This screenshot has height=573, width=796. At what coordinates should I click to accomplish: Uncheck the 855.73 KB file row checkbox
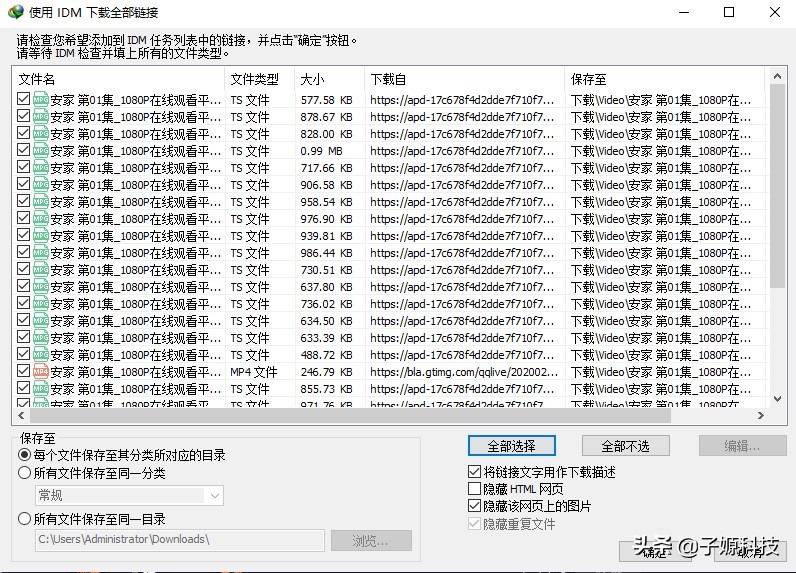[23, 388]
